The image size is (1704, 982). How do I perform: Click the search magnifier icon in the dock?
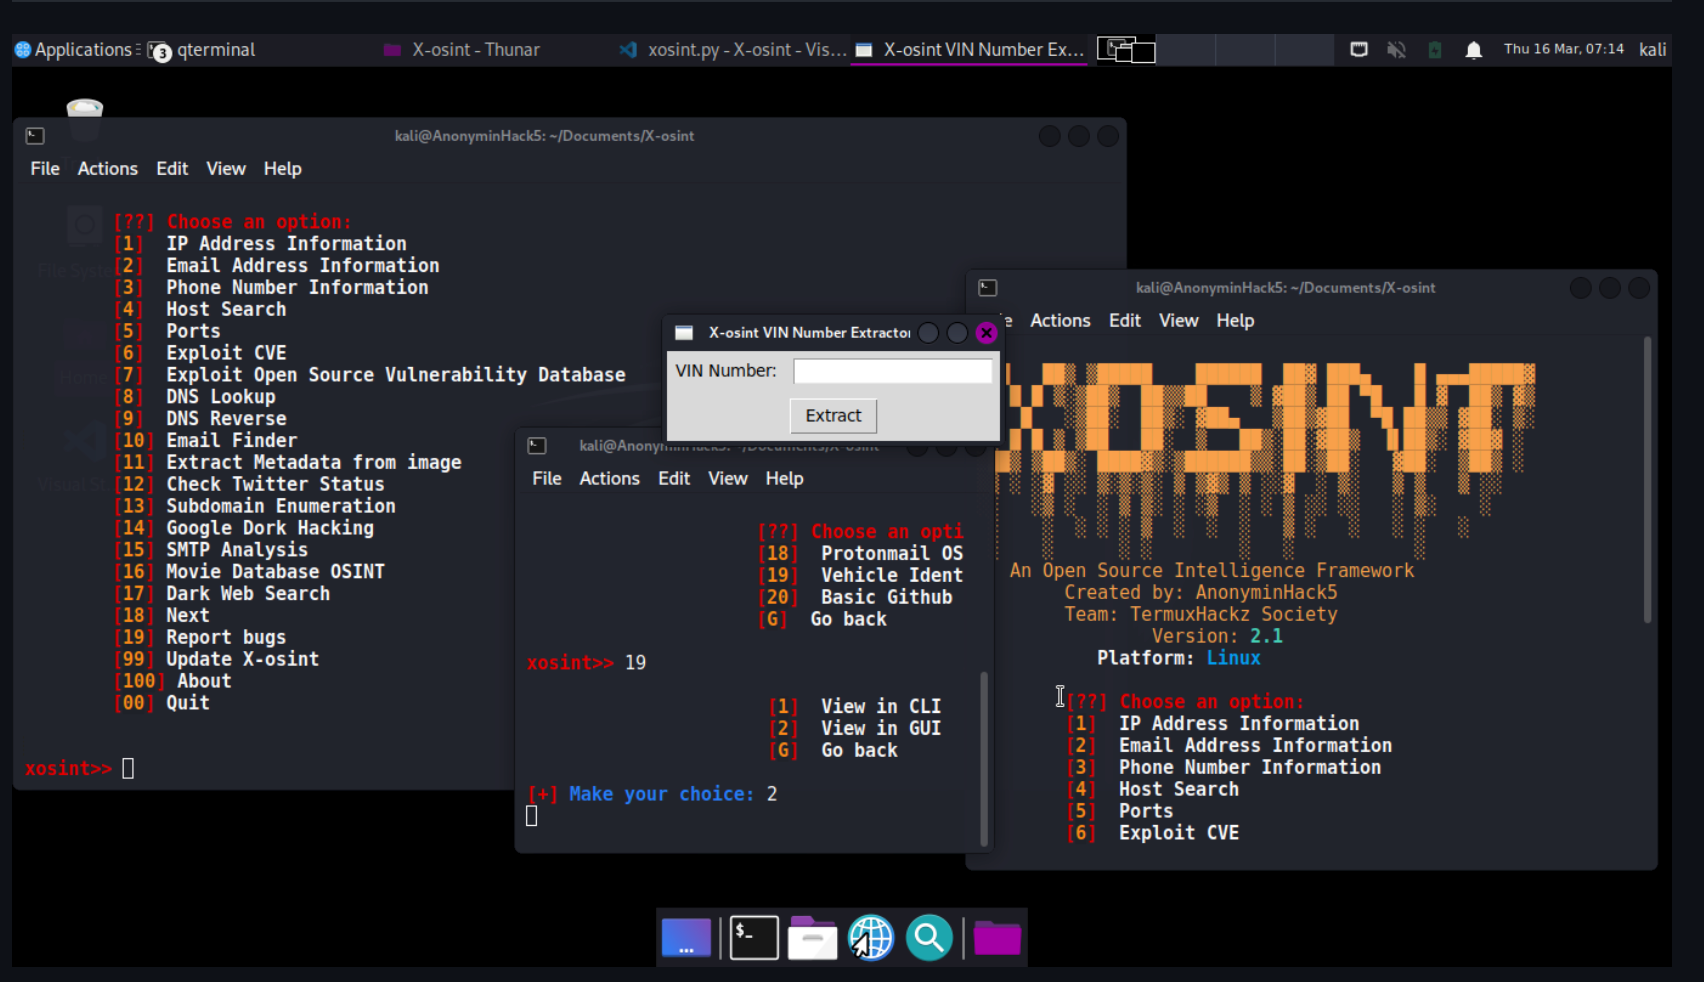pyautogui.click(x=928, y=938)
